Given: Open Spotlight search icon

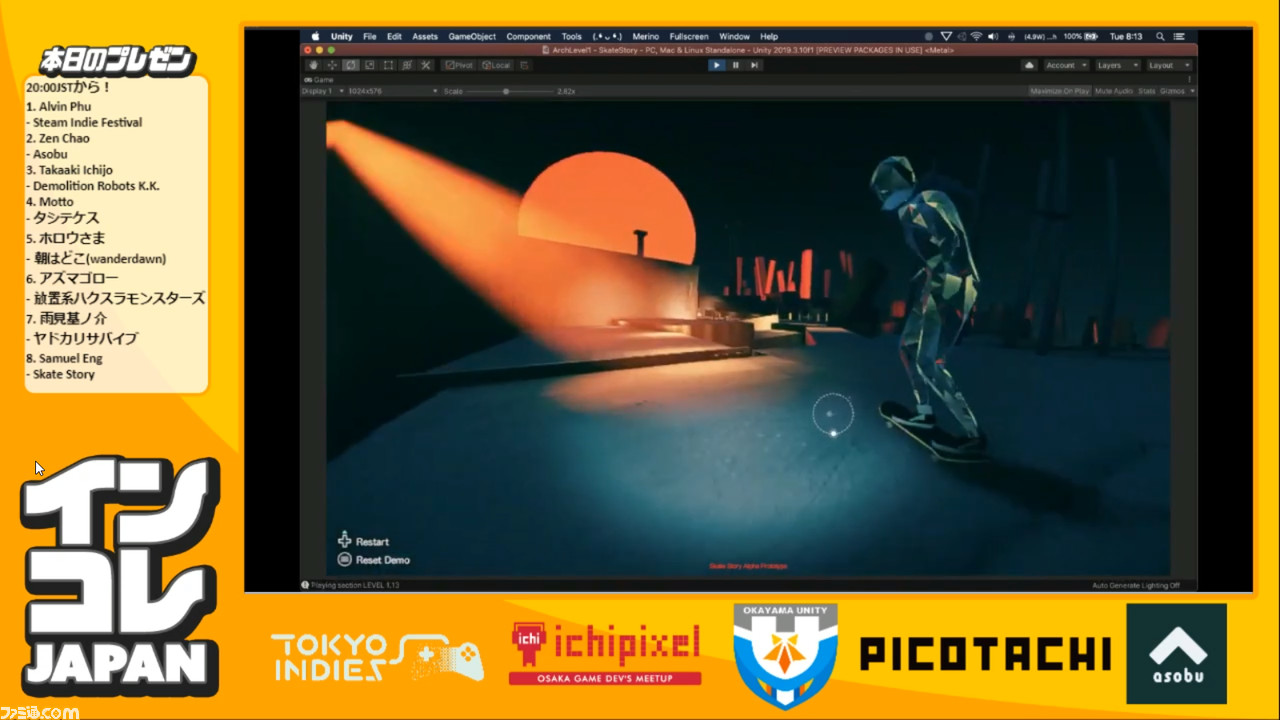Looking at the screenshot, I should 1160,36.
